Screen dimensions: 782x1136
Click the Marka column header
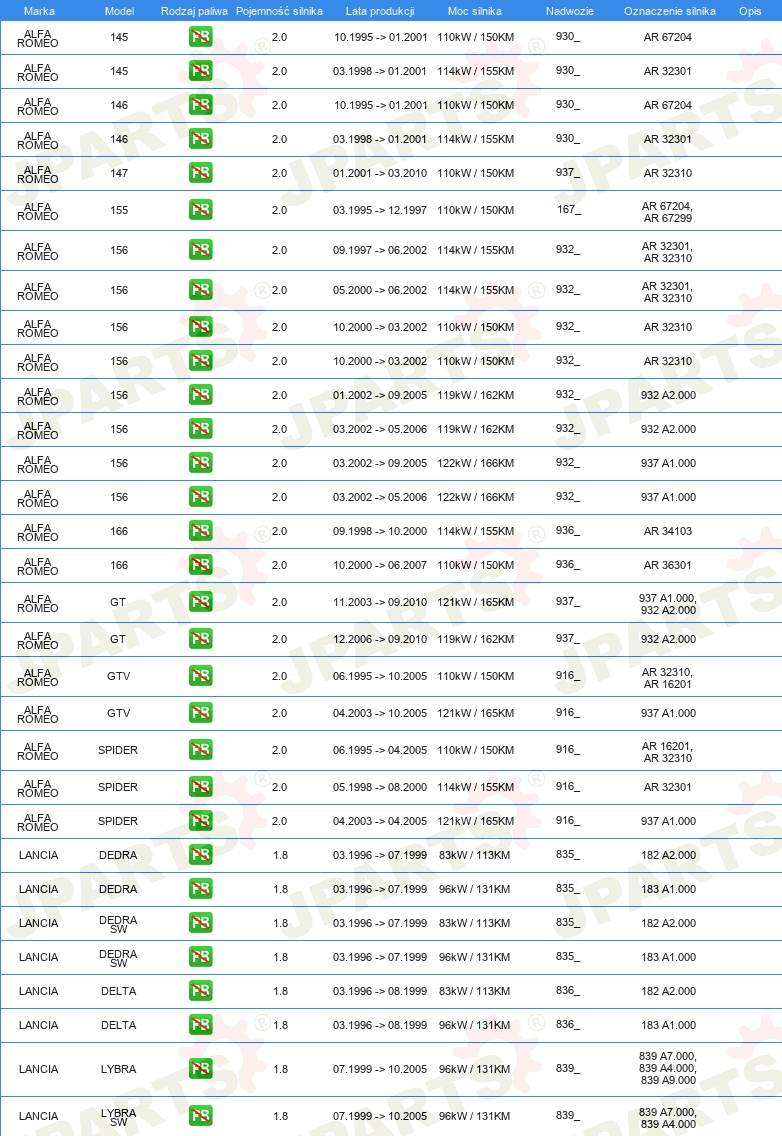pyautogui.click(x=39, y=11)
